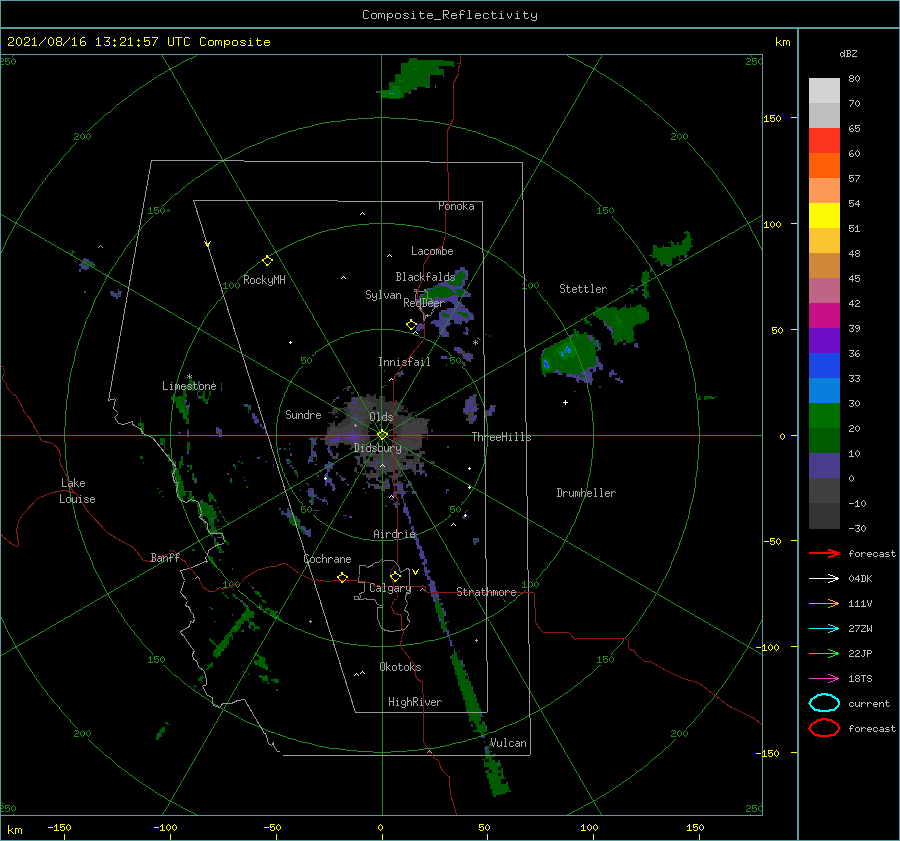Click the Innisfail label
Screen dimensions: 900x841
pos(404,362)
